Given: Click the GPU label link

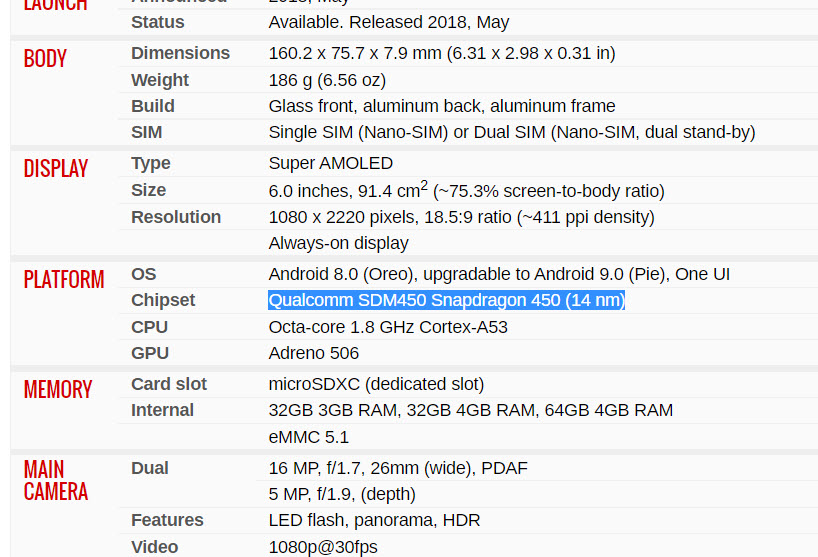Looking at the screenshot, I should pos(150,353).
